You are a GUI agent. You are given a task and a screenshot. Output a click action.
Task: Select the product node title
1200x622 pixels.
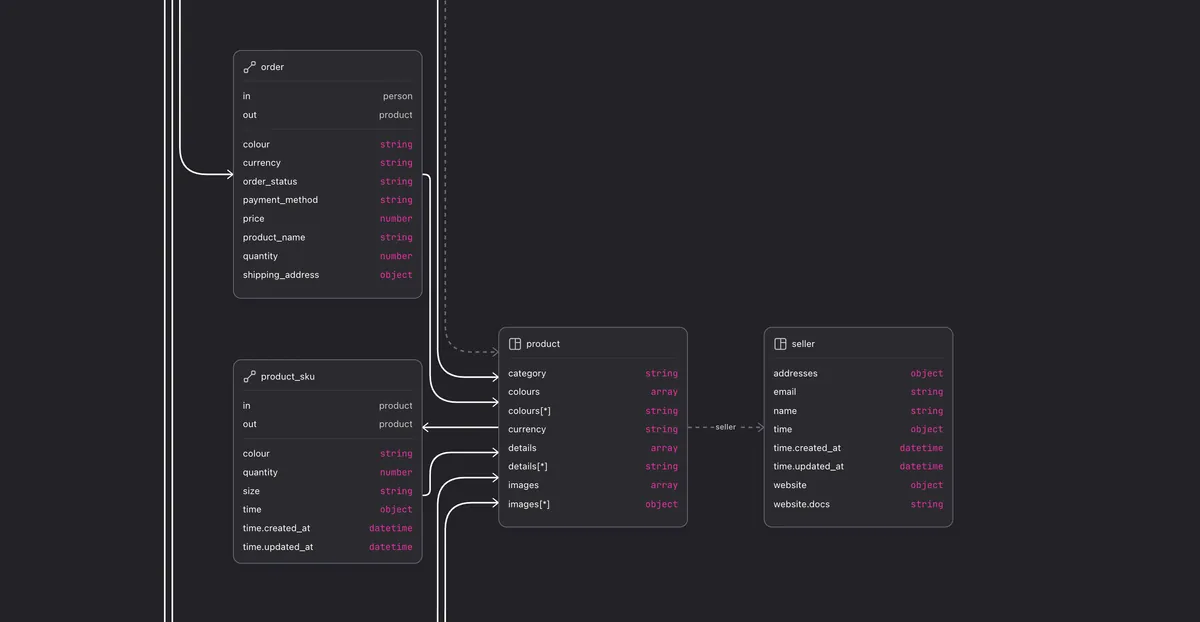[x=543, y=344]
